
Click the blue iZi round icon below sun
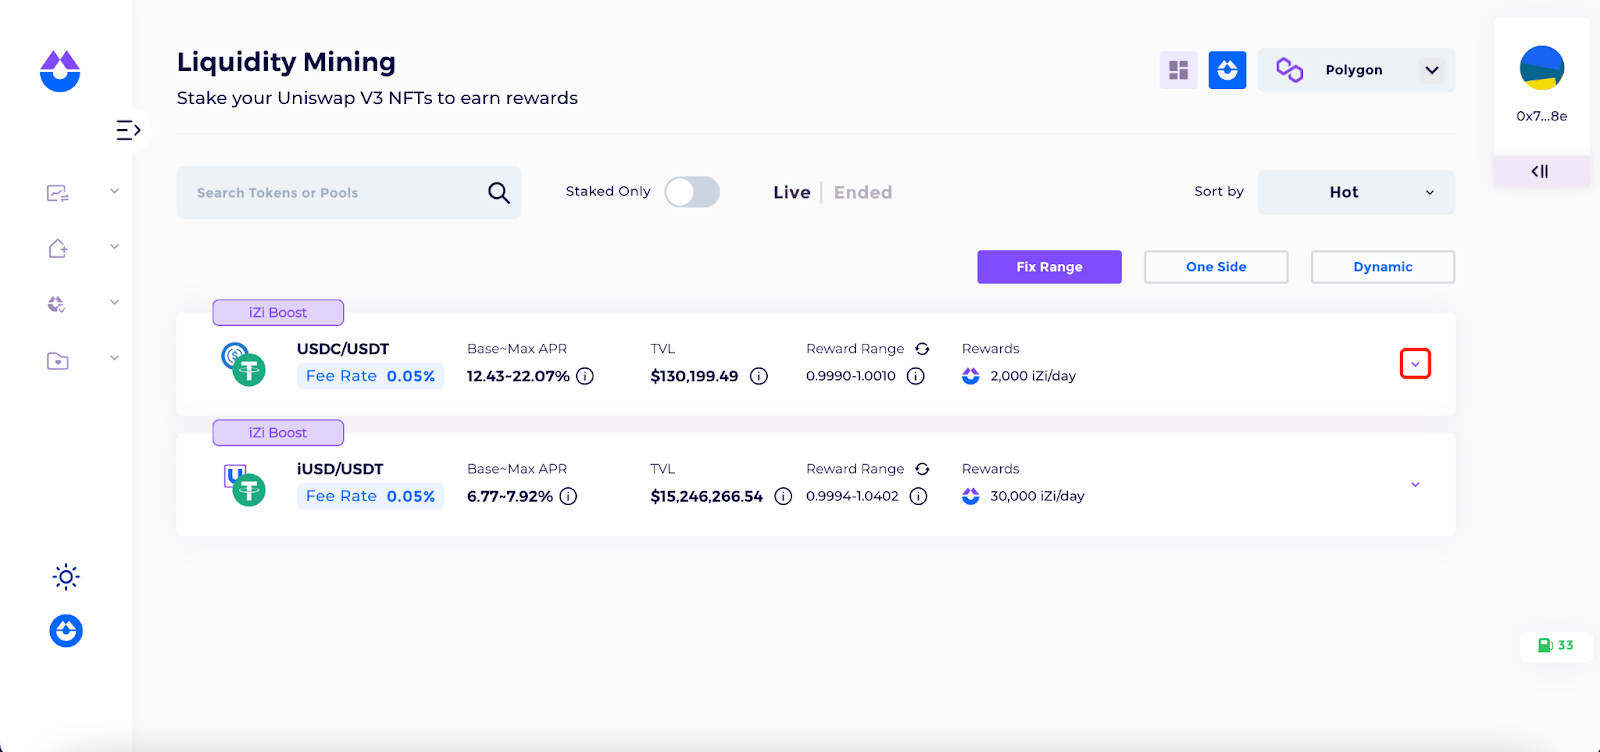[66, 631]
